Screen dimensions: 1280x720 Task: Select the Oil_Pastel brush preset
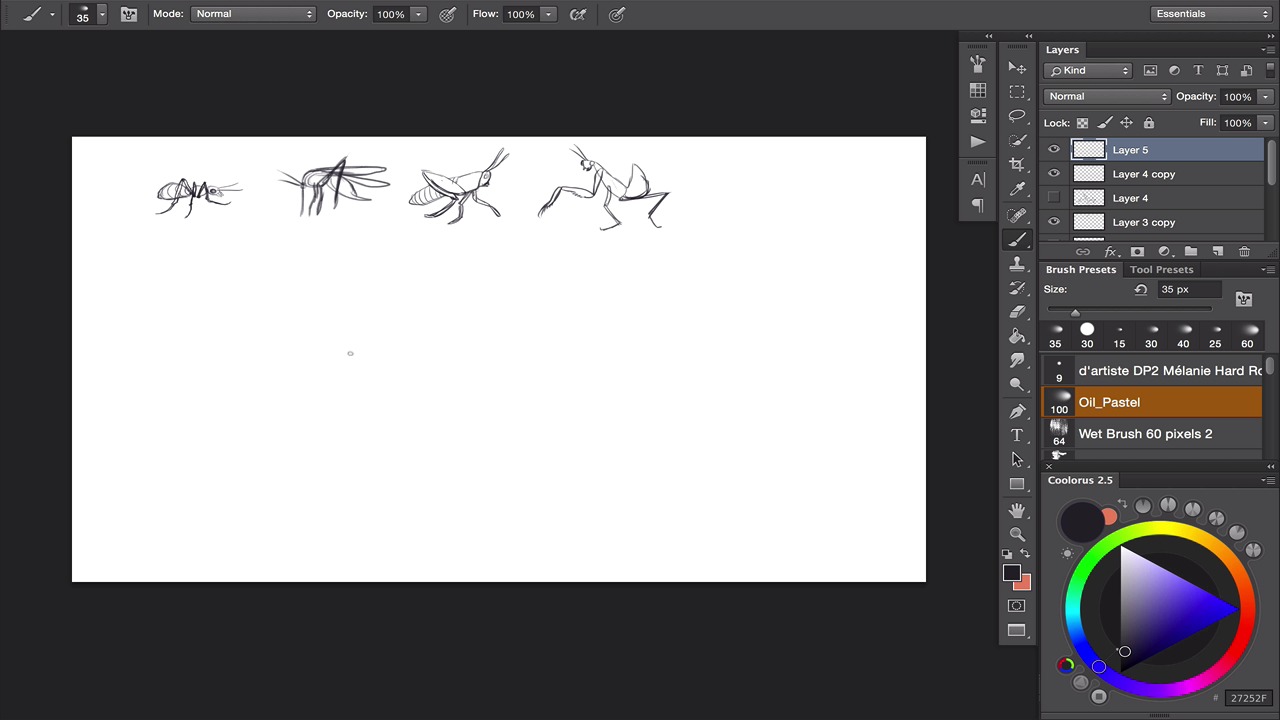pyautogui.click(x=1152, y=402)
